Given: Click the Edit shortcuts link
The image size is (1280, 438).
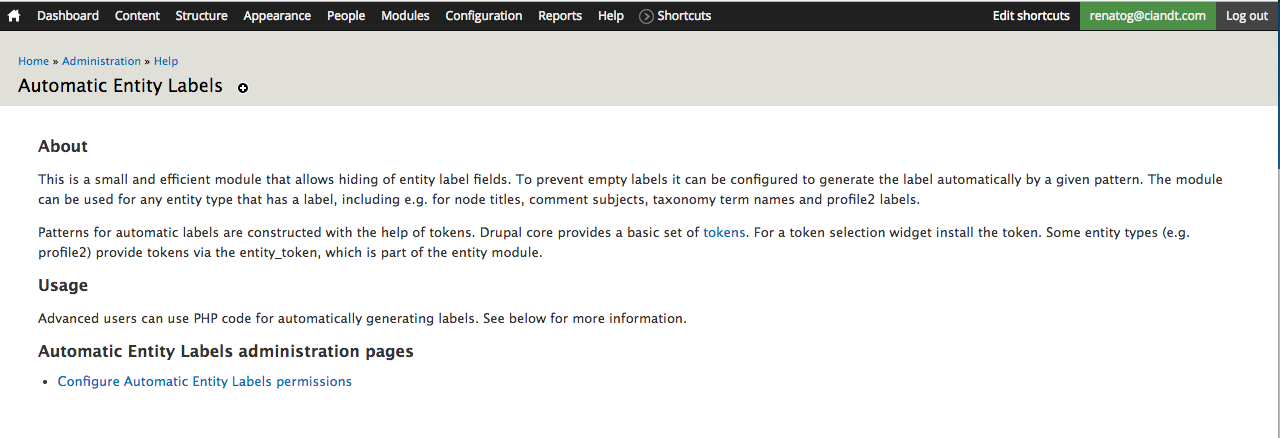Looking at the screenshot, I should (x=1031, y=16).
